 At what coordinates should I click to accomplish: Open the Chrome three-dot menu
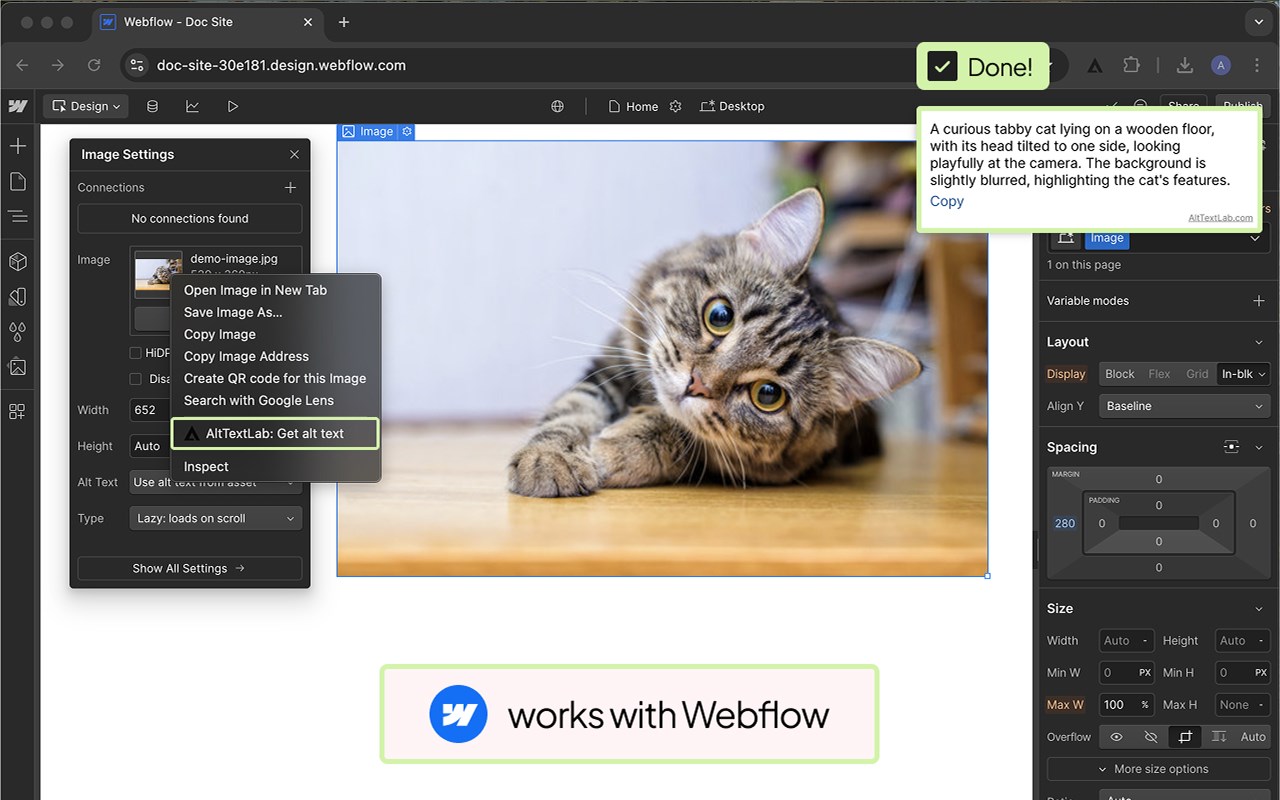pyautogui.click(x=1257, y=65)
